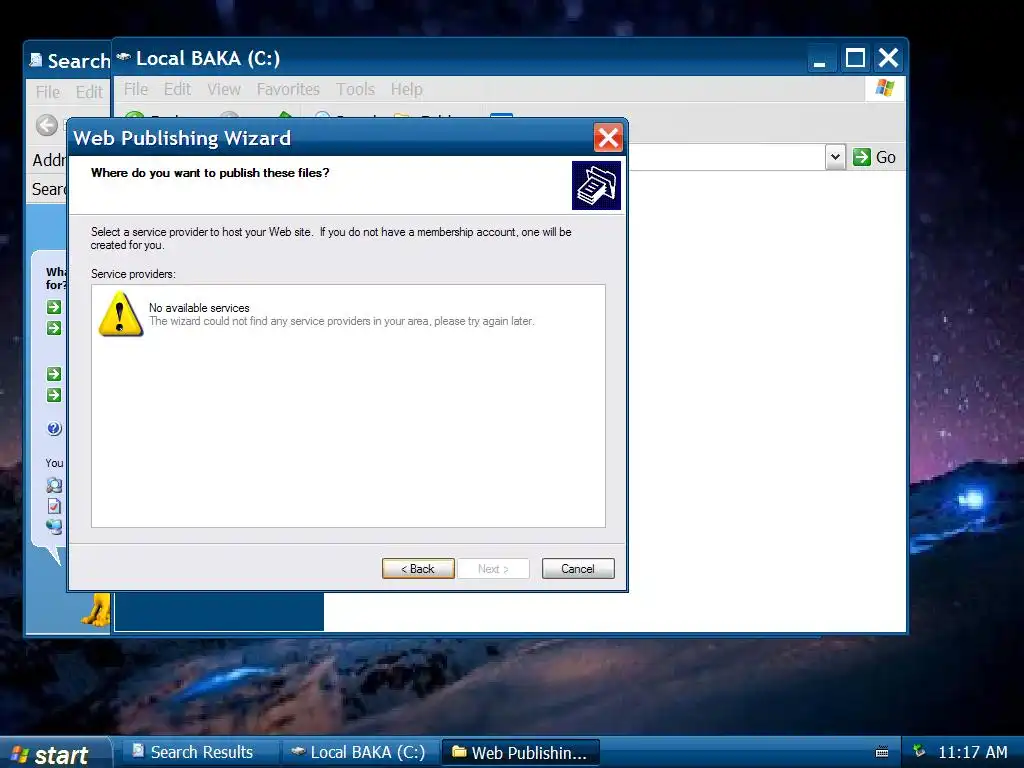Open Tools menu in Local BAKA window
Image resolution: width=1024 pixels, height=768 pixels.
355,89
